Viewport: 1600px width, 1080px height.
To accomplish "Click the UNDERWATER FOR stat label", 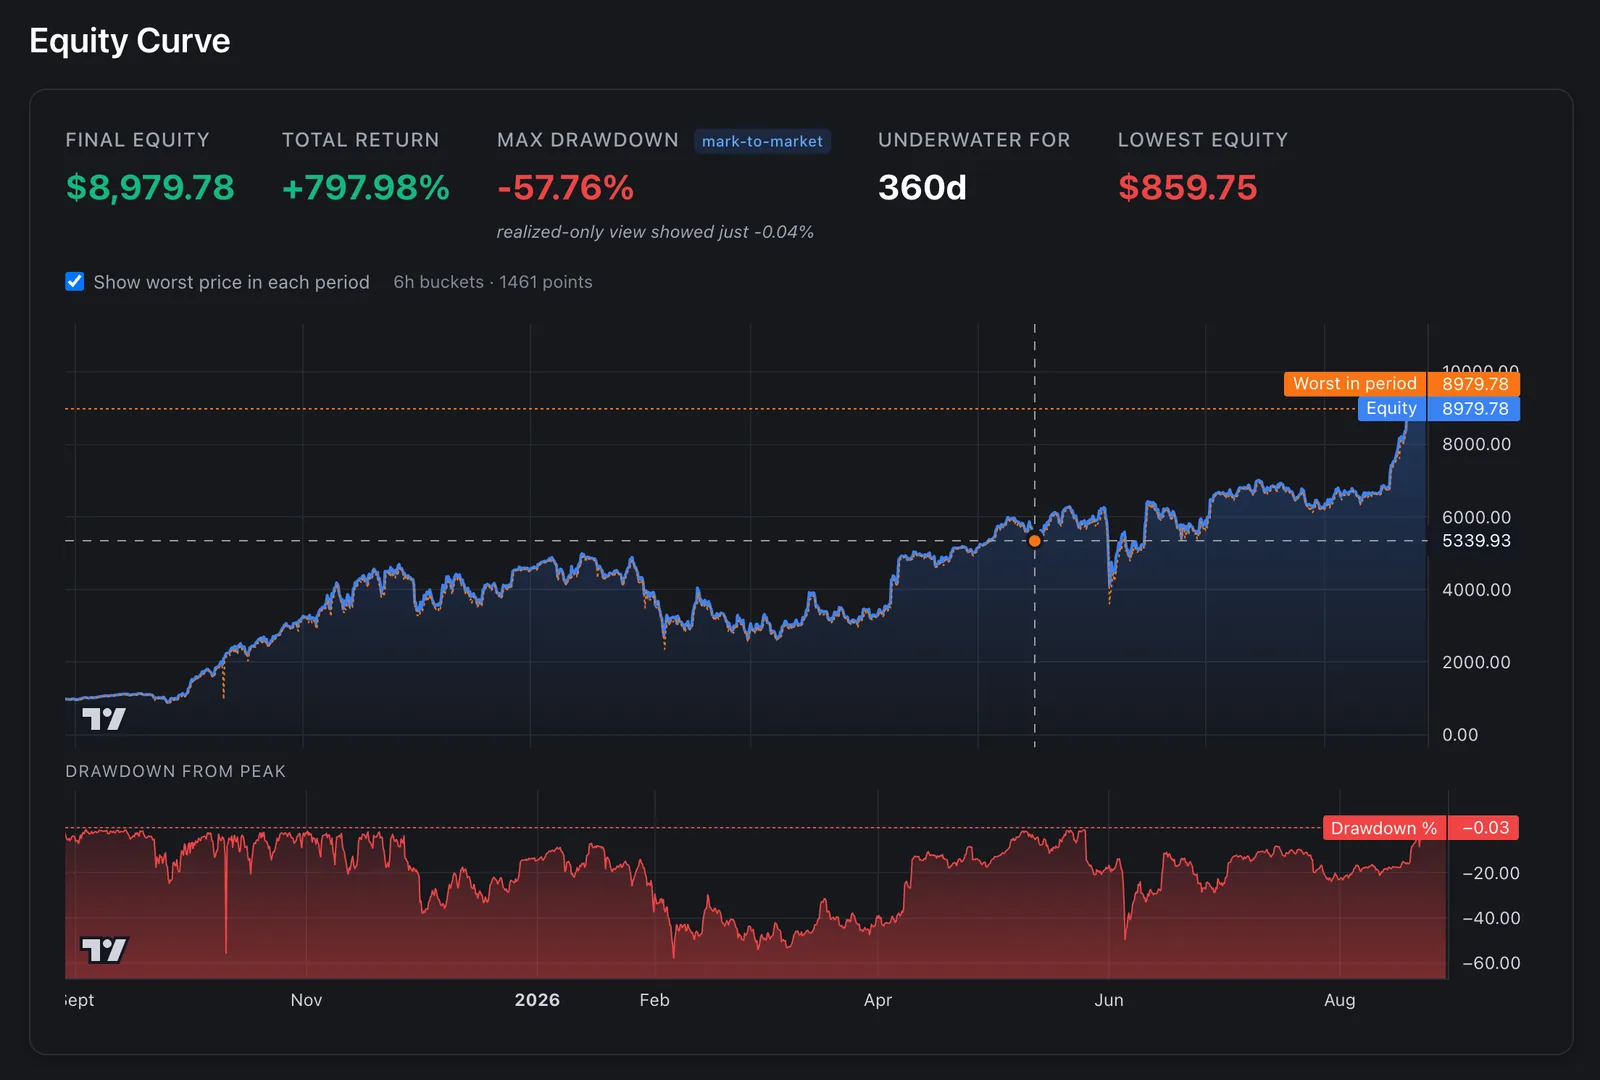I will click(x=974, y=140).
